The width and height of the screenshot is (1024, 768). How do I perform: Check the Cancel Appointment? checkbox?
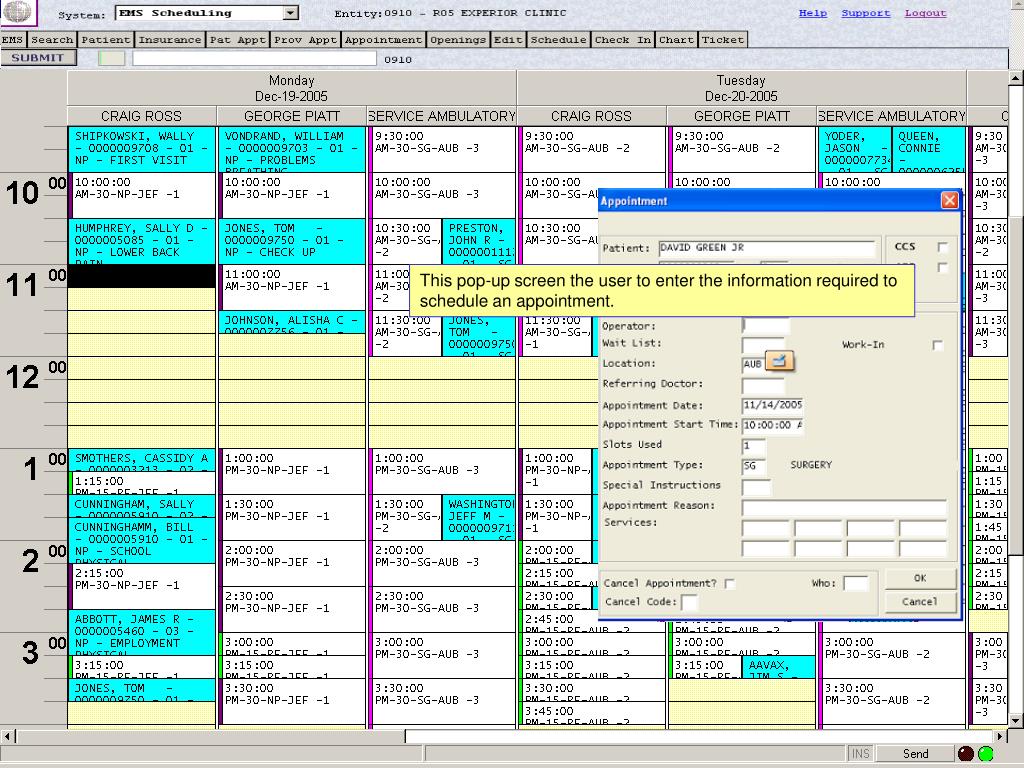click(x=729, y=583)
